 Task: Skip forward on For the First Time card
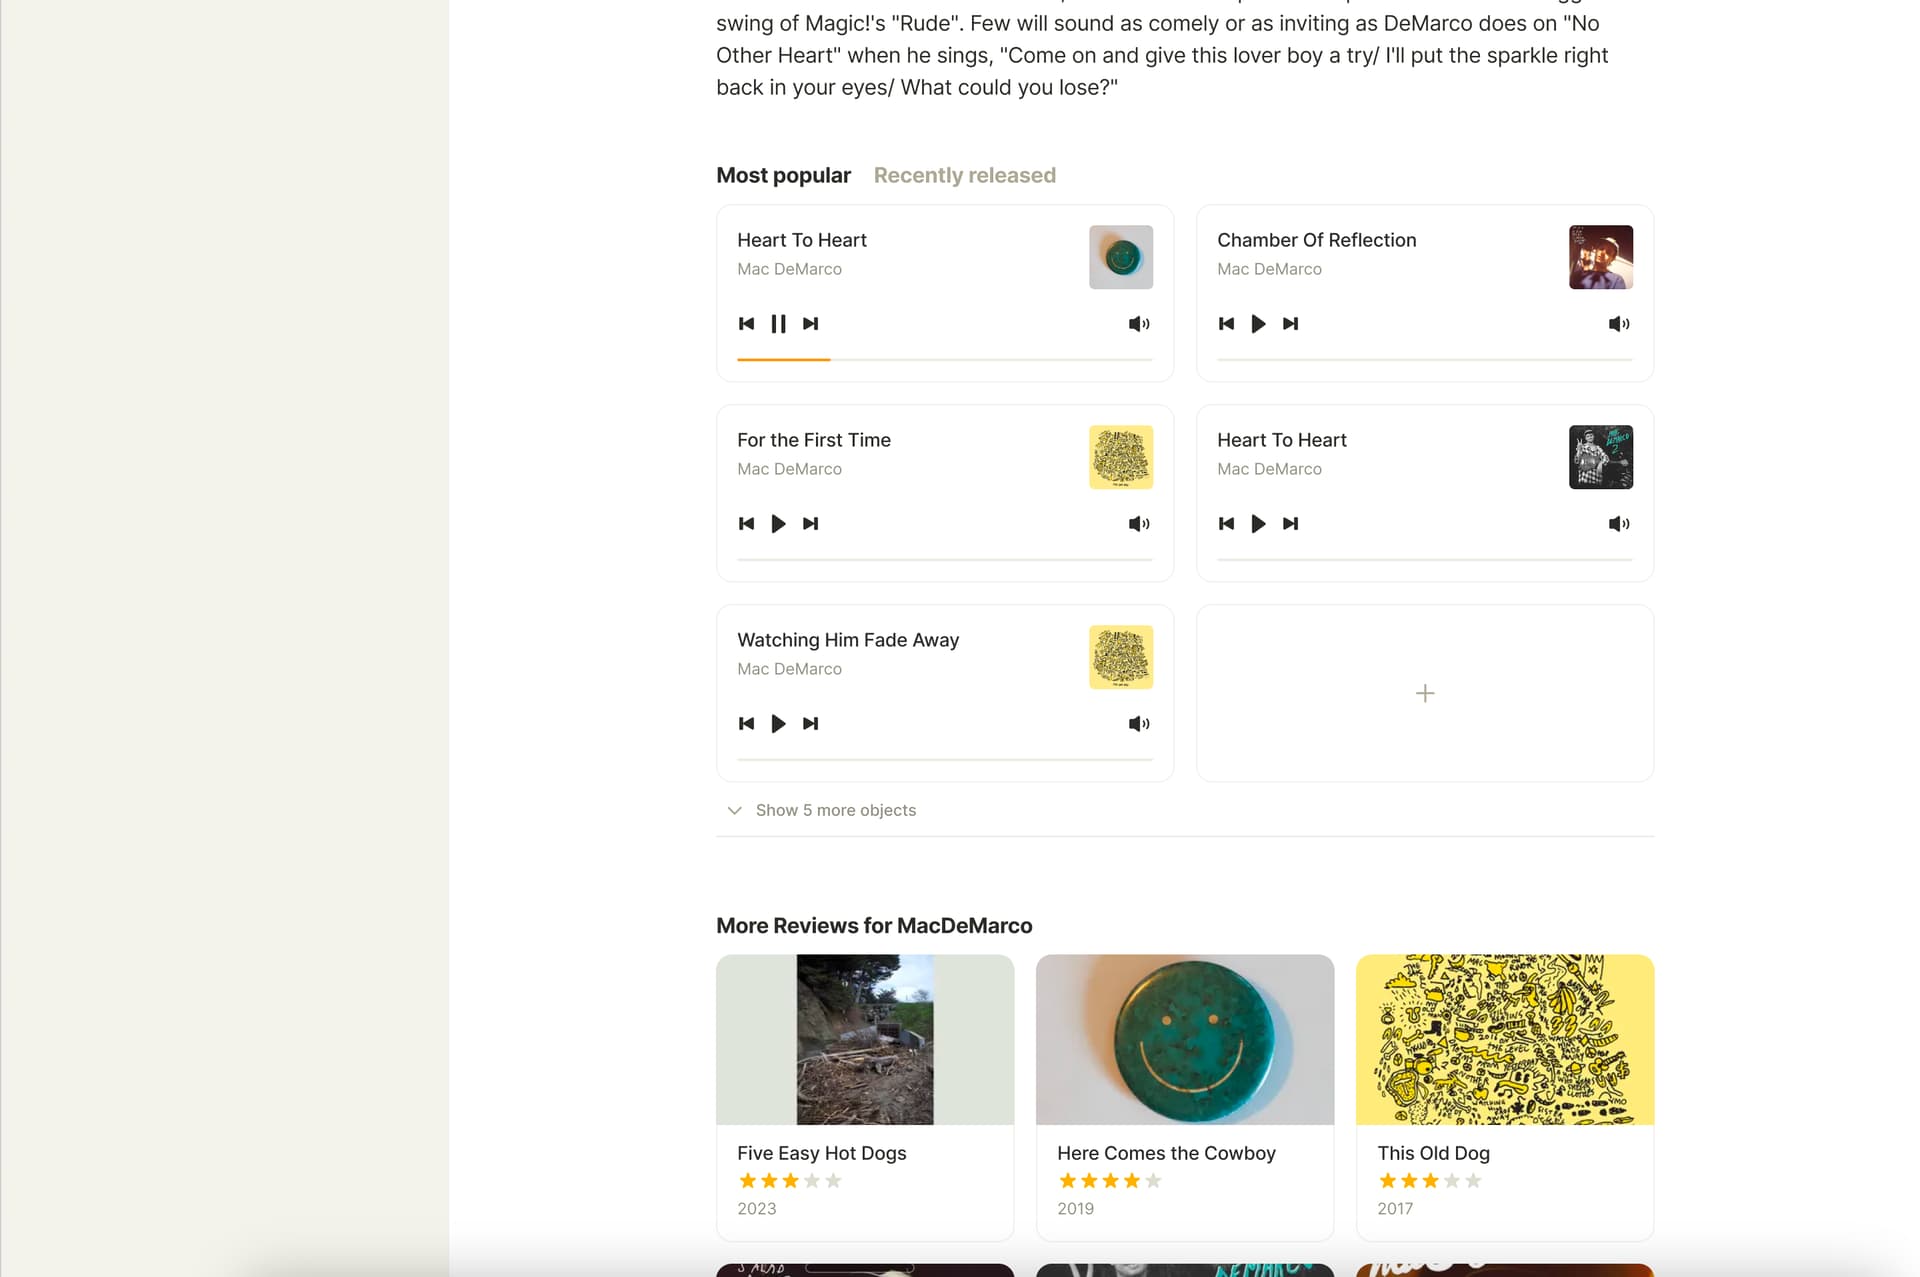pyautogui.click(x=810, y=524)
